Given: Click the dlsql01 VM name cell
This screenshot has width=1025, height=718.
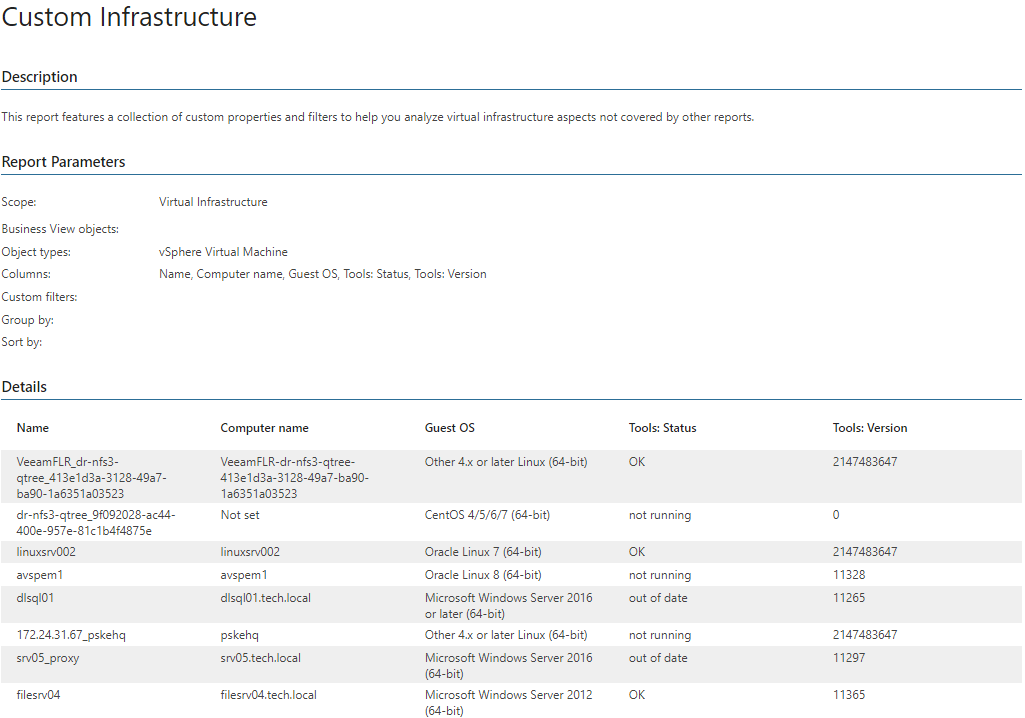Looking at the screenshot, I should (x=35, y=598).
